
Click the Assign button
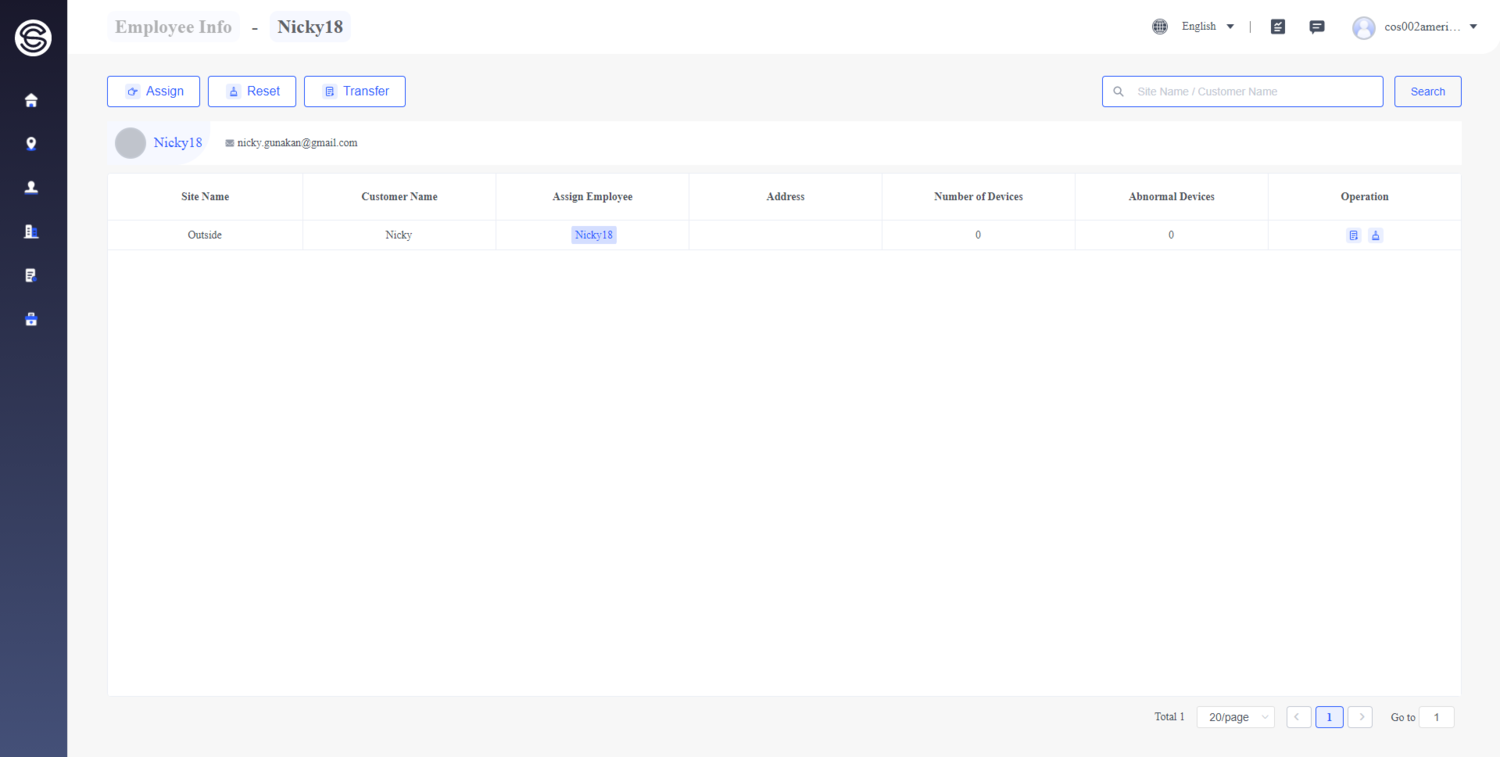(x=153, y=91)
